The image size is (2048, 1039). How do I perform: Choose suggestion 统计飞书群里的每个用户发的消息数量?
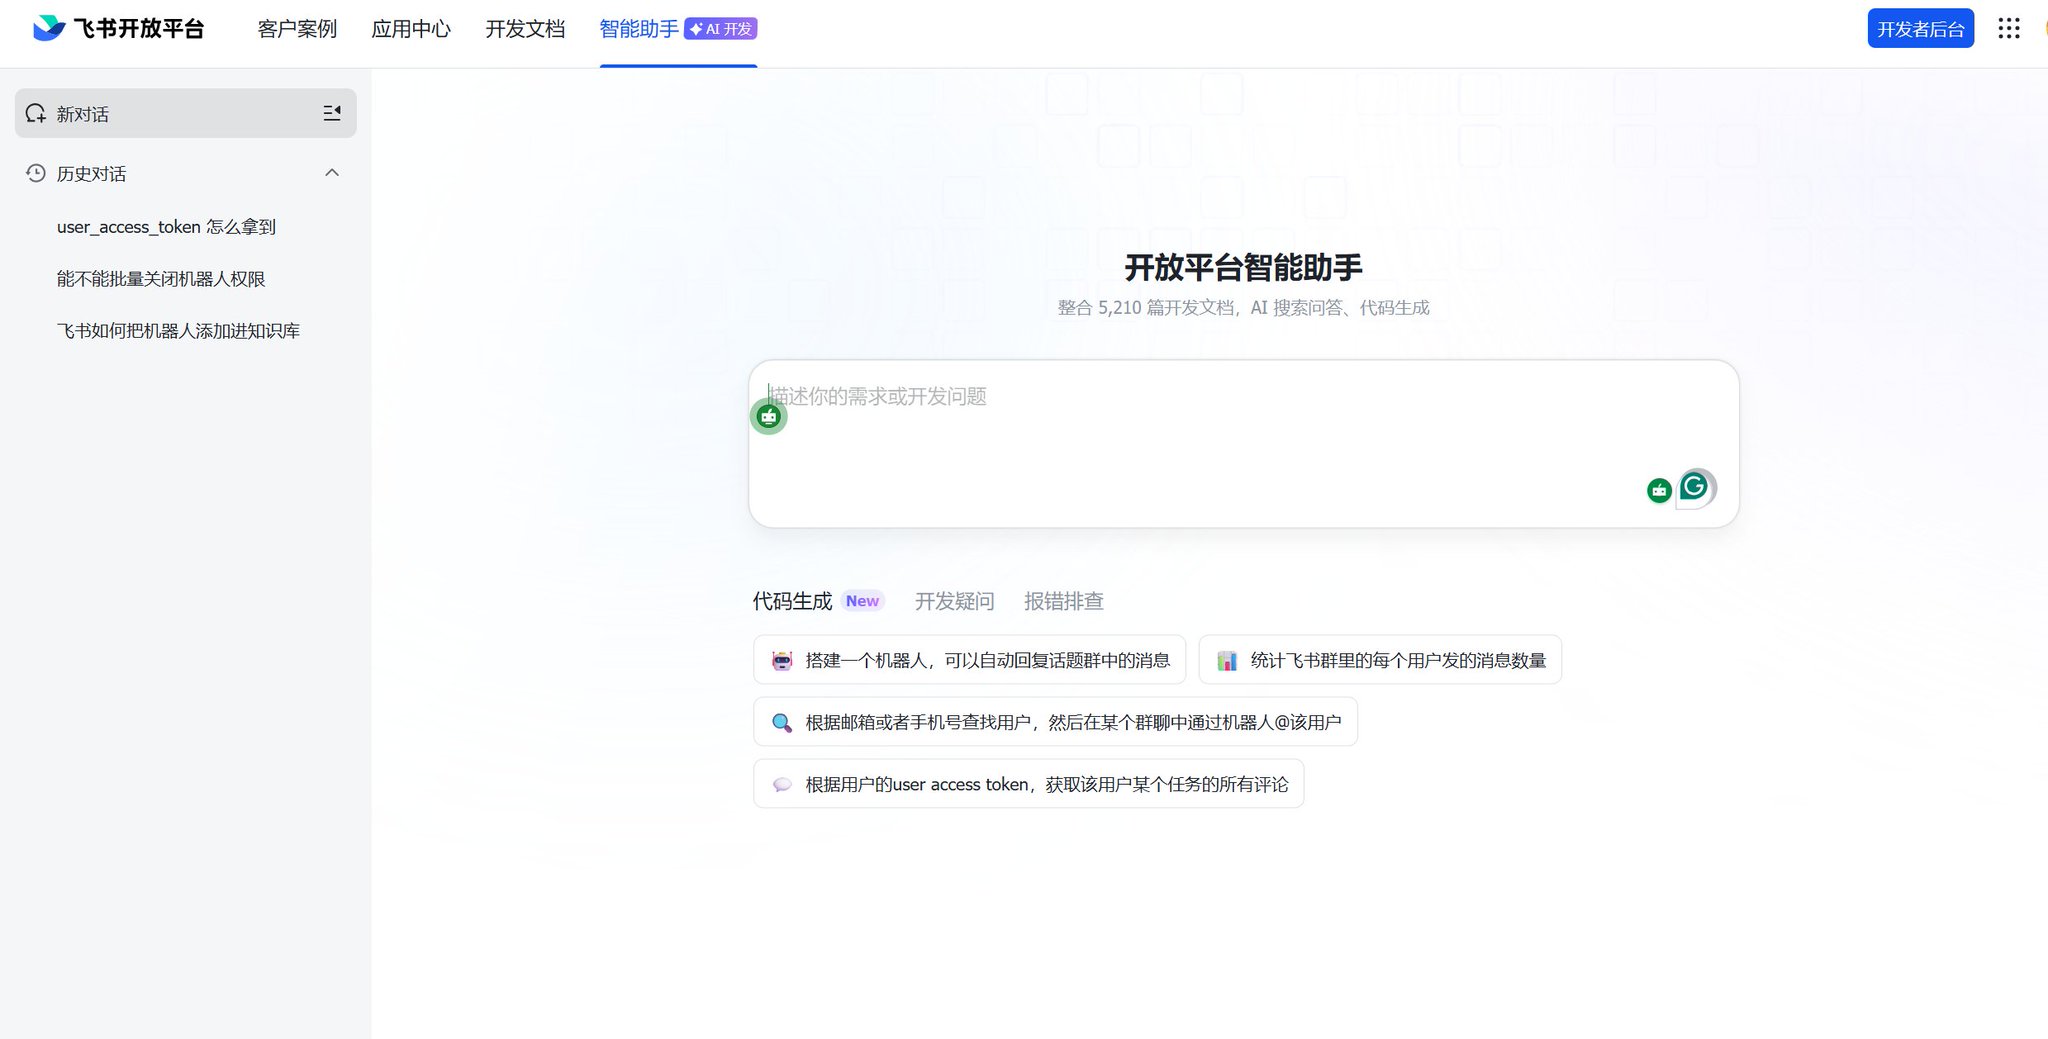[x=1380, y=660]
